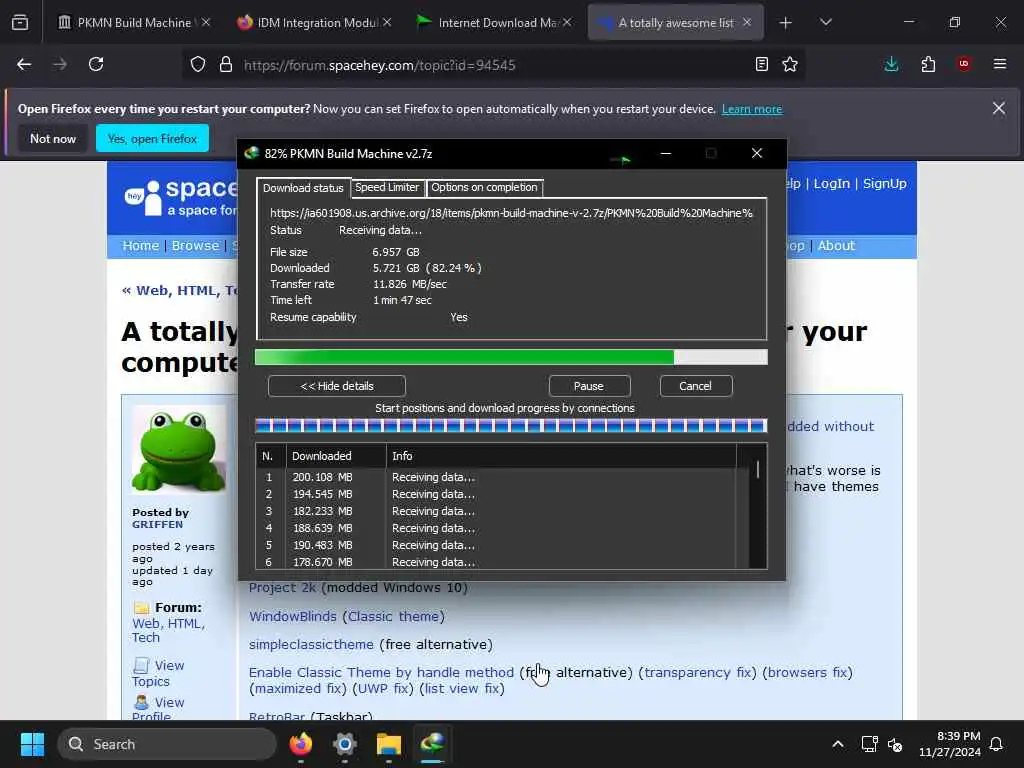Open File Explorer from the taskbar

click(x=389, y=744)
